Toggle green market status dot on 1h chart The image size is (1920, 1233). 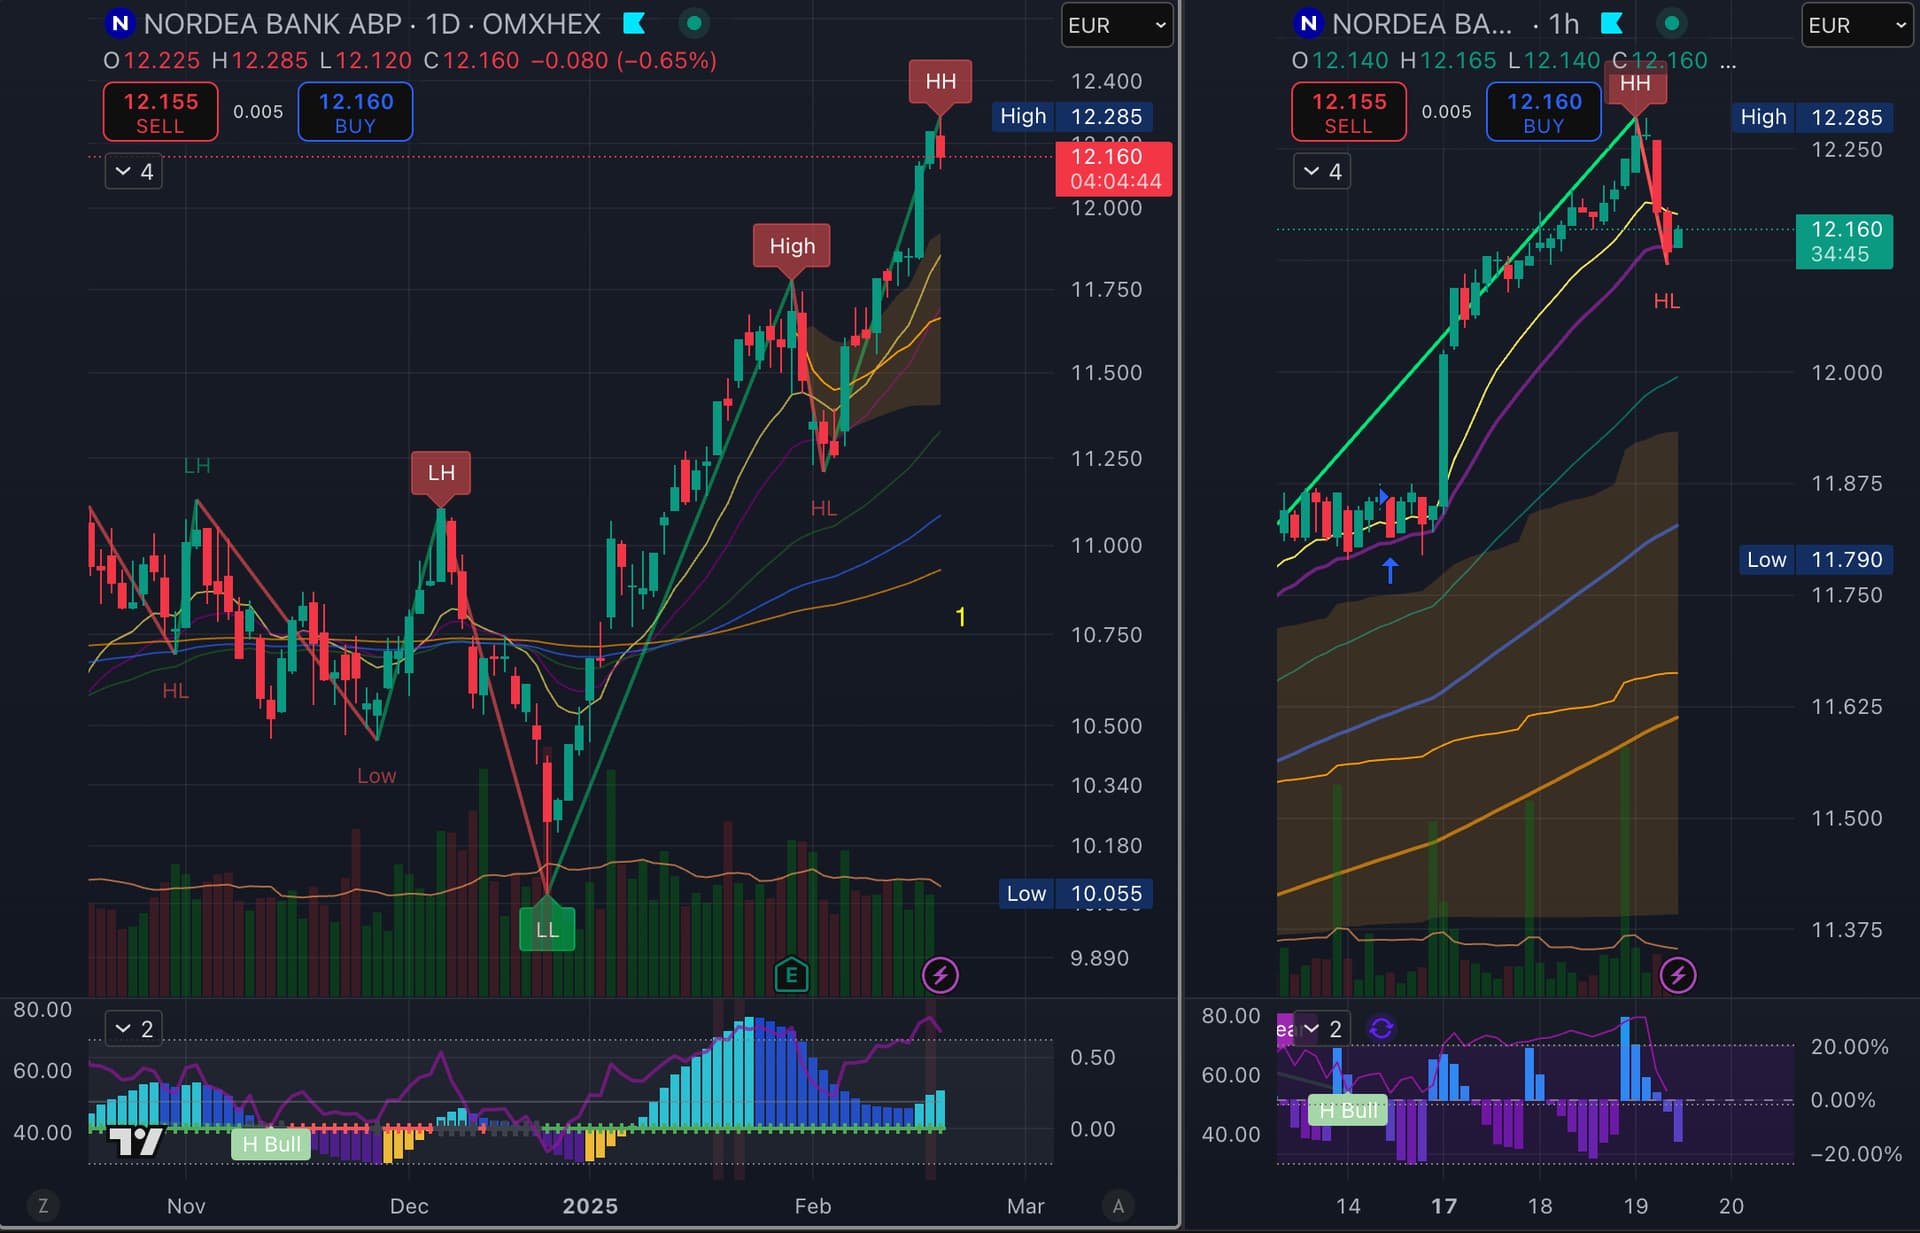(x=1671, y=23)
